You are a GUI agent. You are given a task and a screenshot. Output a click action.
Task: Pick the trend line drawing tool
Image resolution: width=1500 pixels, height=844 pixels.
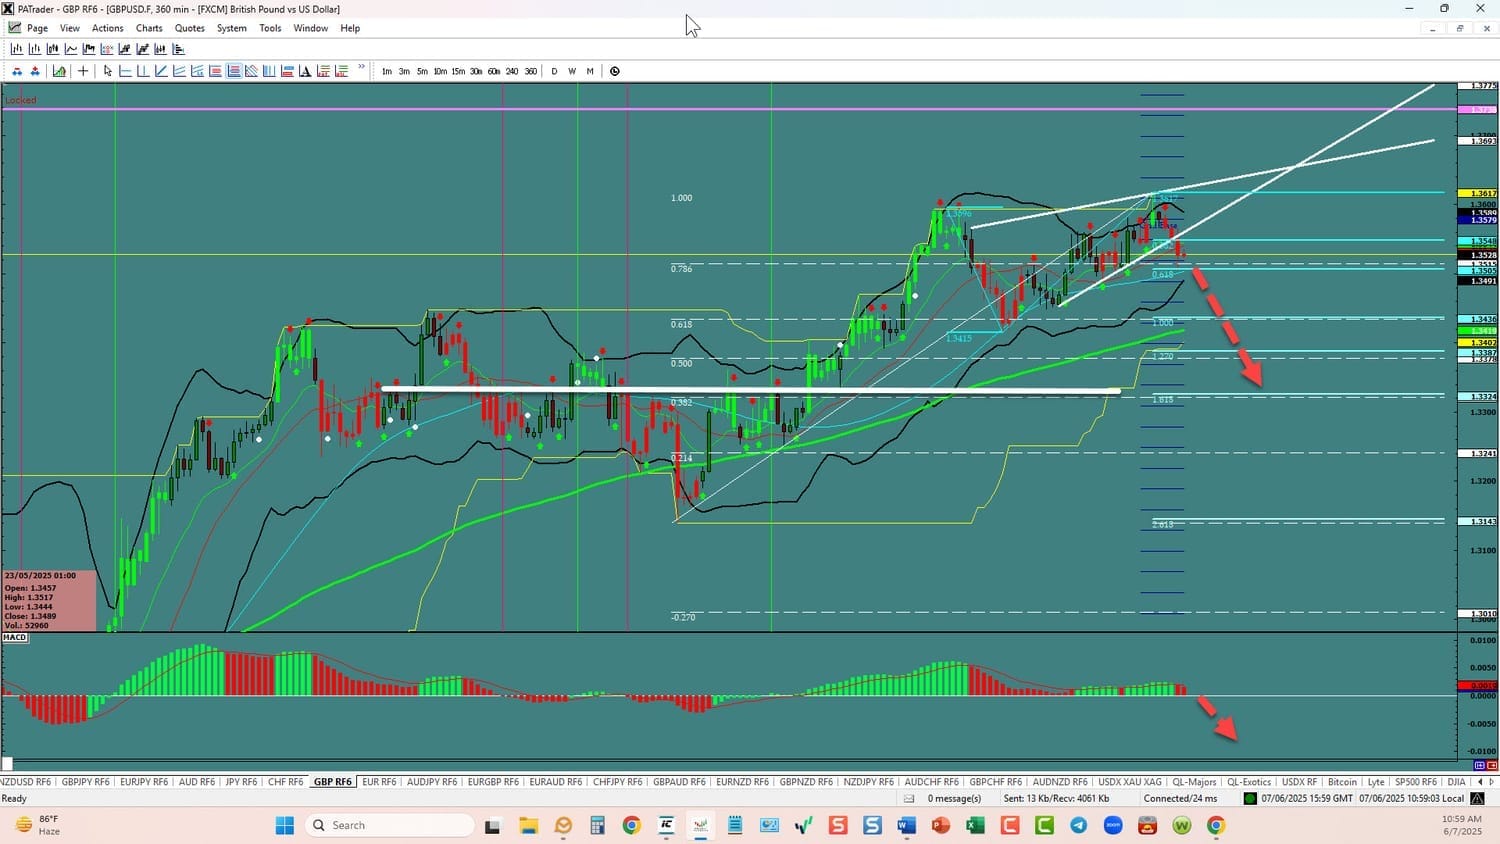pyautogui.click(x=161, y=71)
